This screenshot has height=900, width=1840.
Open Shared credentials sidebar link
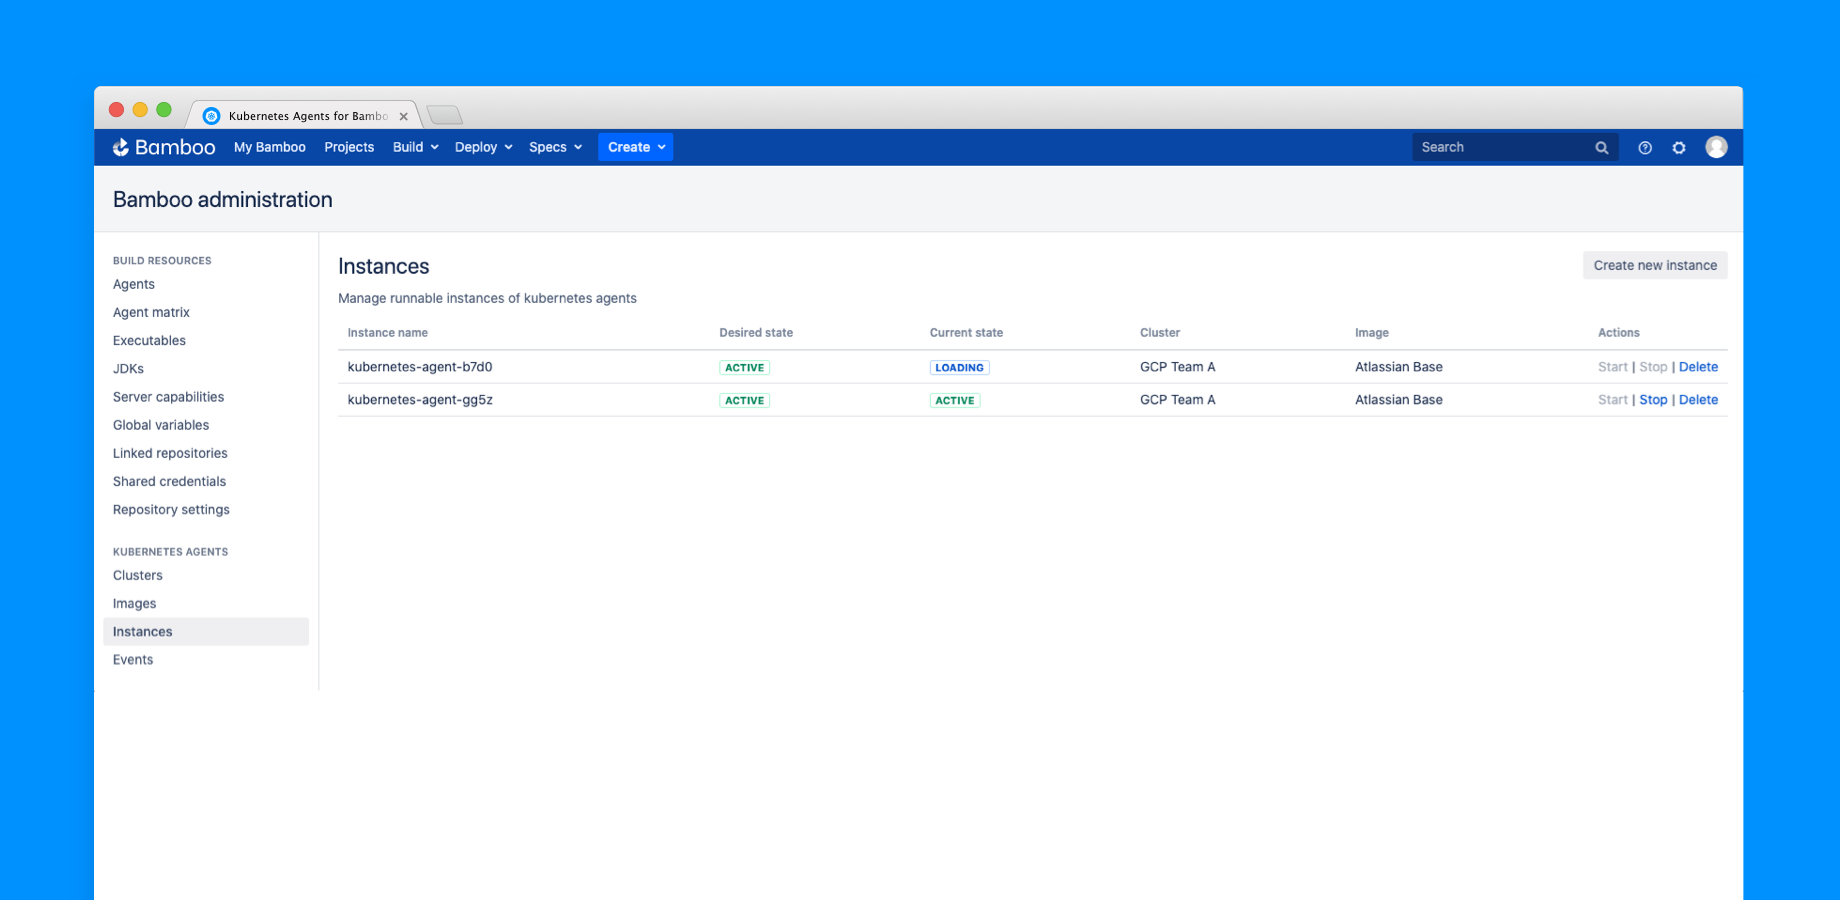click(169, 481)
